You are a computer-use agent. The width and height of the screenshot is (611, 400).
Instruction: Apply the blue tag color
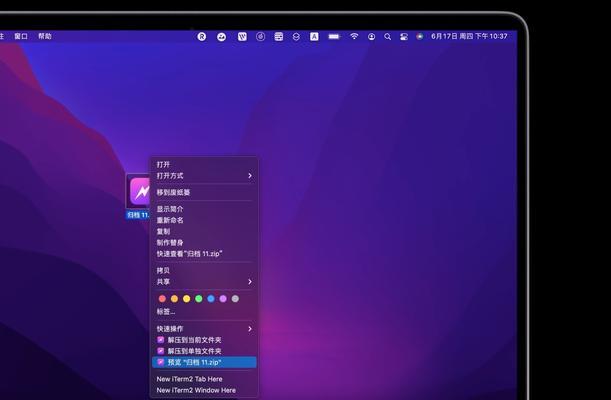click(211, 299)
